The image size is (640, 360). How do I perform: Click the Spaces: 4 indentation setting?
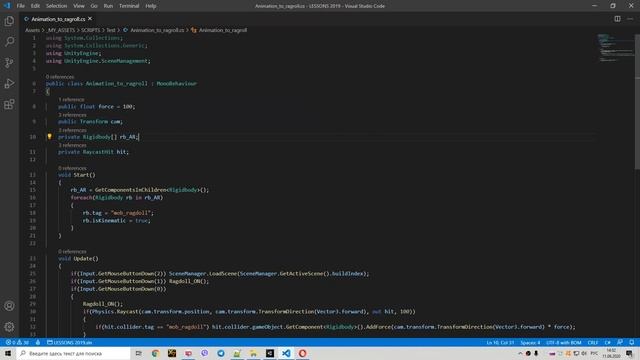click(530, 342)
